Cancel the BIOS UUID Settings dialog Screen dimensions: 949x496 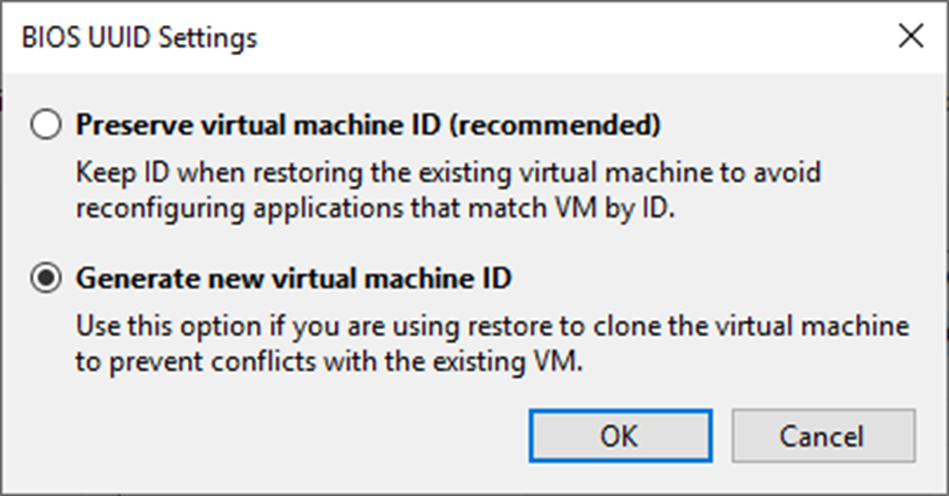822,436
